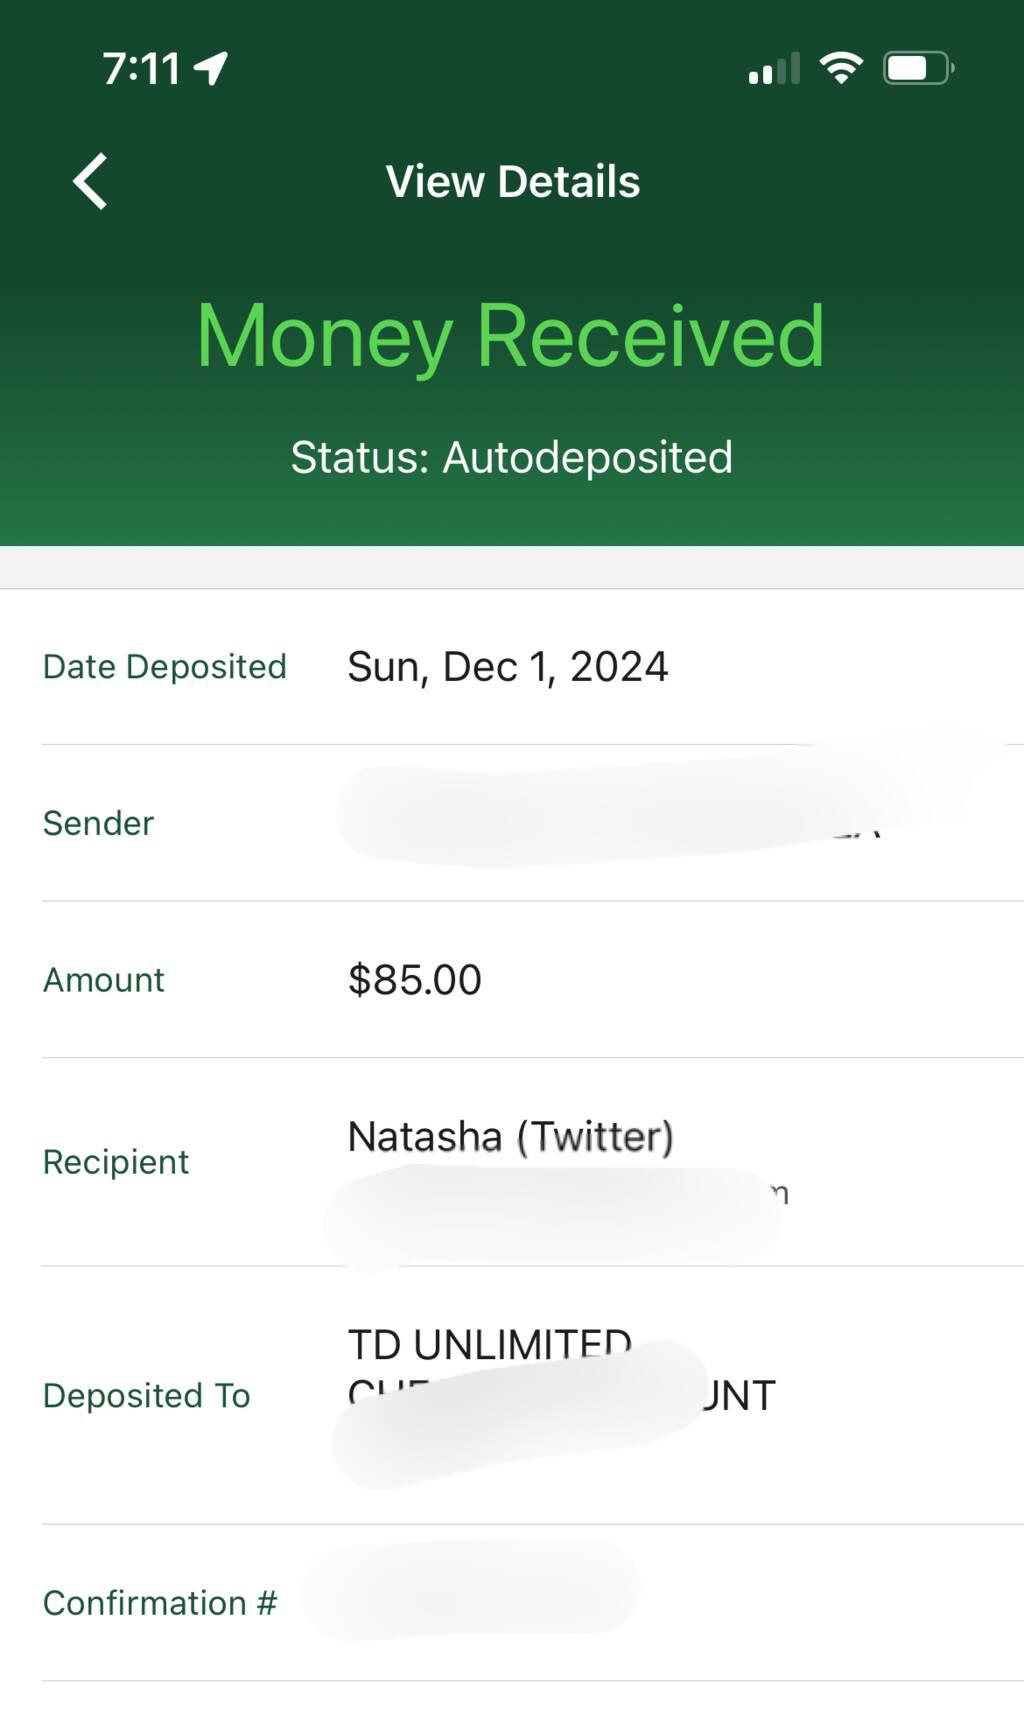Image resolution: width=1024 pixels, height=1728 pixels.
Task: Tap the View Details header title
Action: click(x=512, y=182)
